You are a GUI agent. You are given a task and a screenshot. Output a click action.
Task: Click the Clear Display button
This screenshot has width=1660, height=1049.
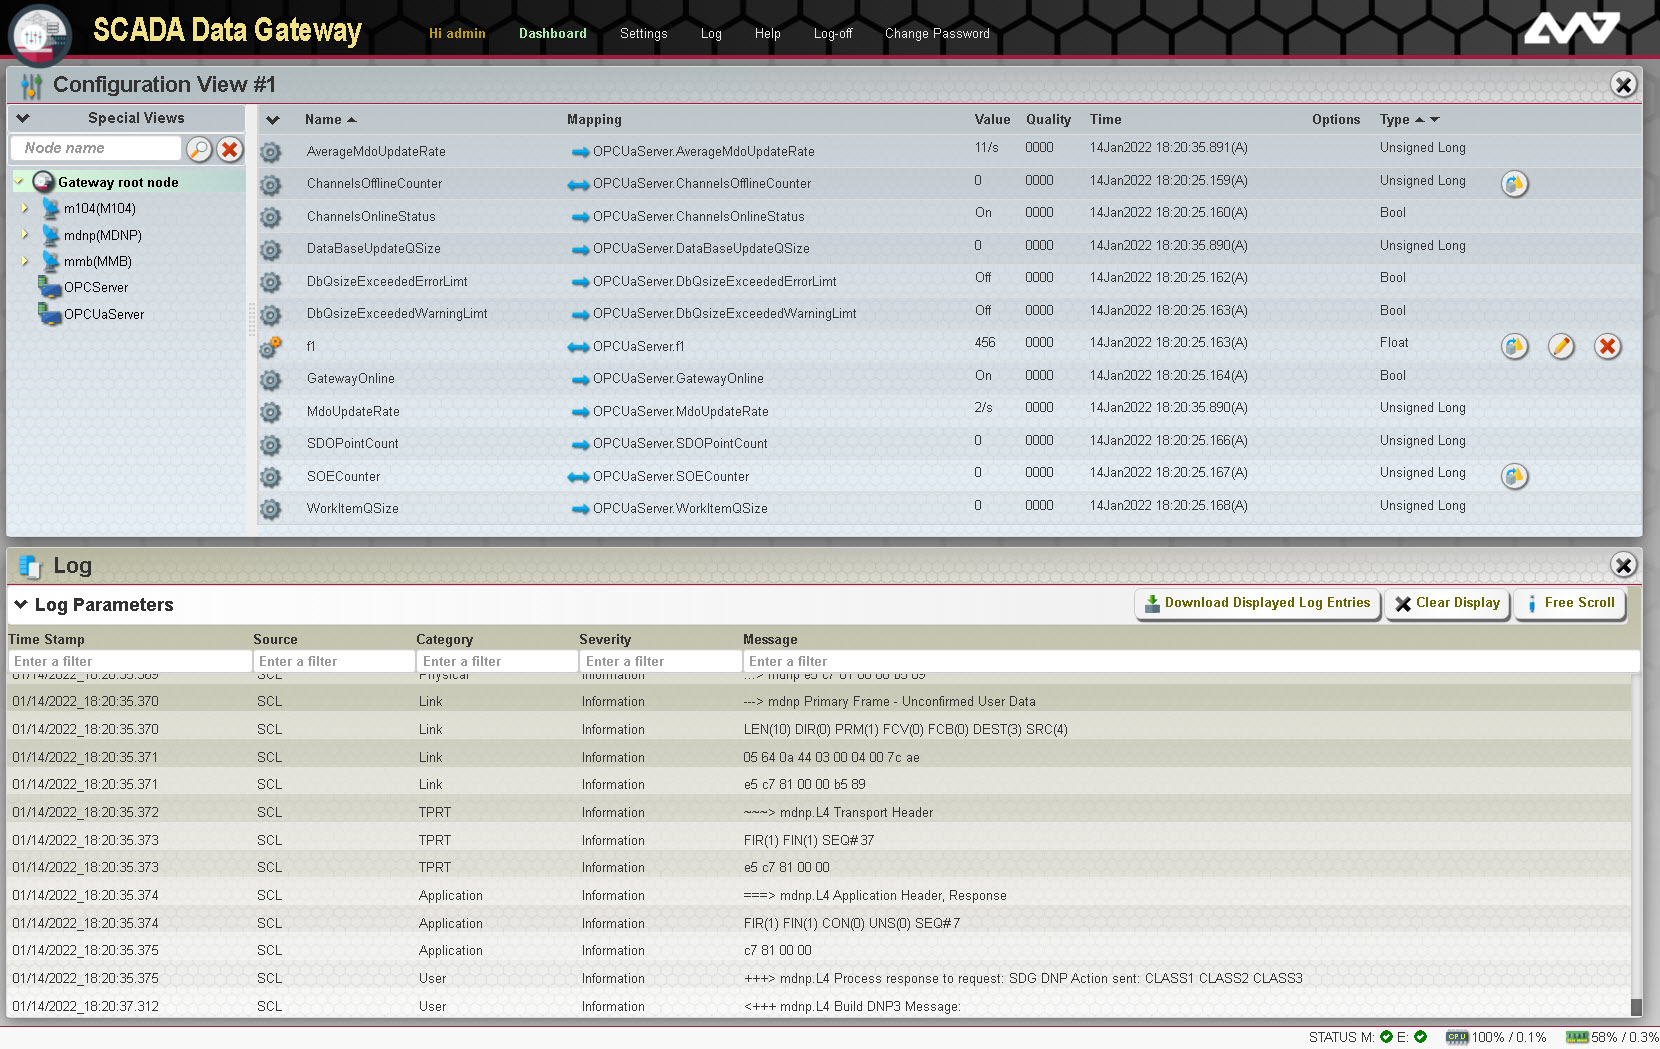pos(1447,603)
